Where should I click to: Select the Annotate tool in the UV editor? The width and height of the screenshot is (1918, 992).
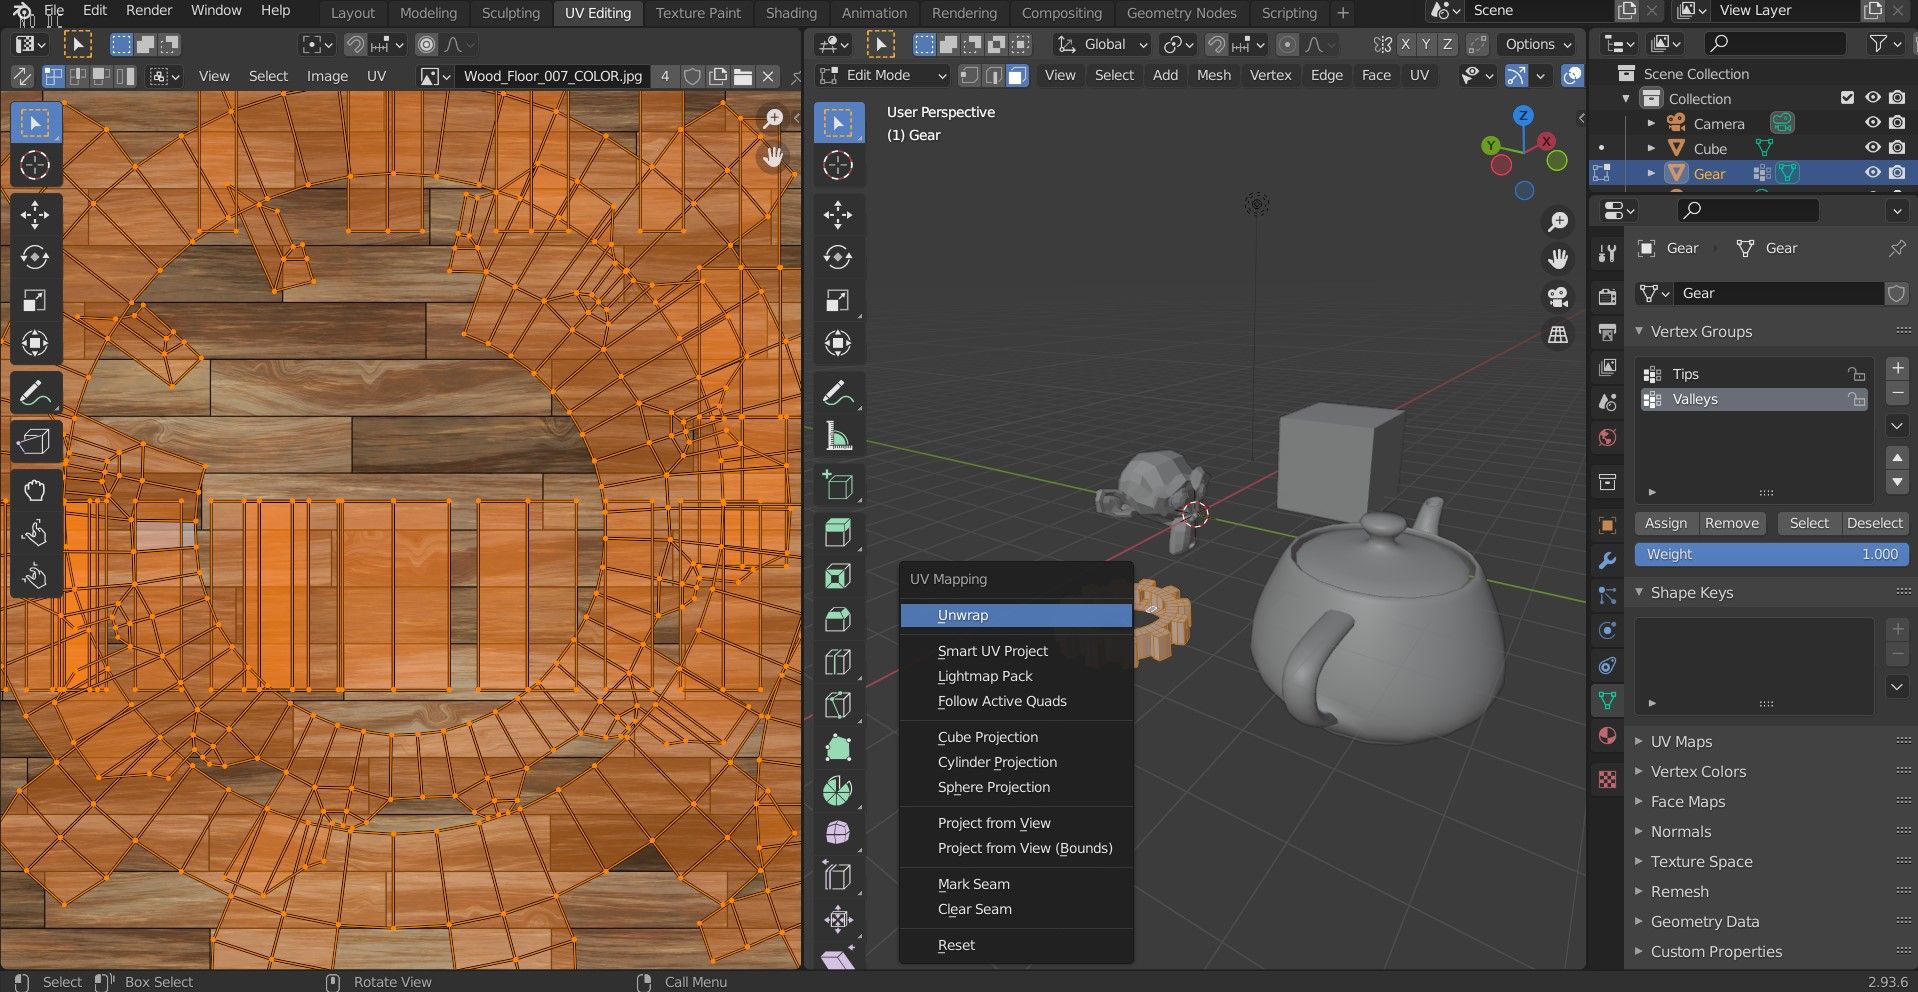click(x=35, y=391)
